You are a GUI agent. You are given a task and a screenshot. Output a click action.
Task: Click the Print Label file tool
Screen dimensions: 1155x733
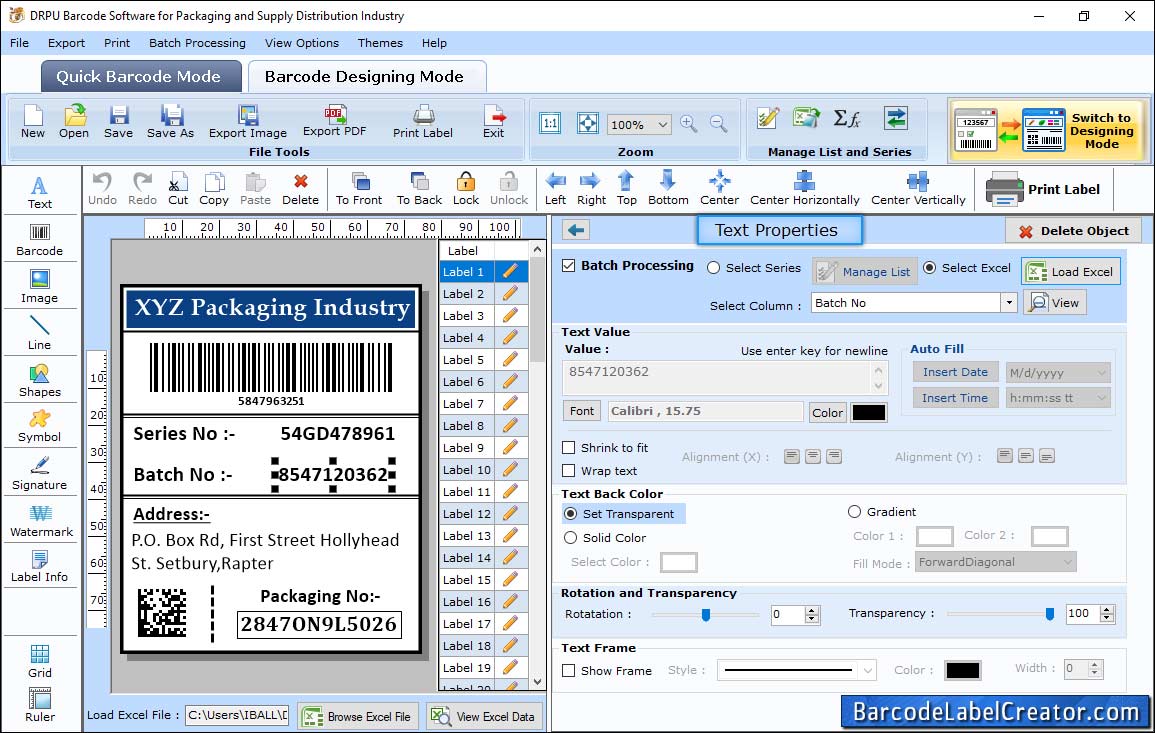[x=423, y=122]
